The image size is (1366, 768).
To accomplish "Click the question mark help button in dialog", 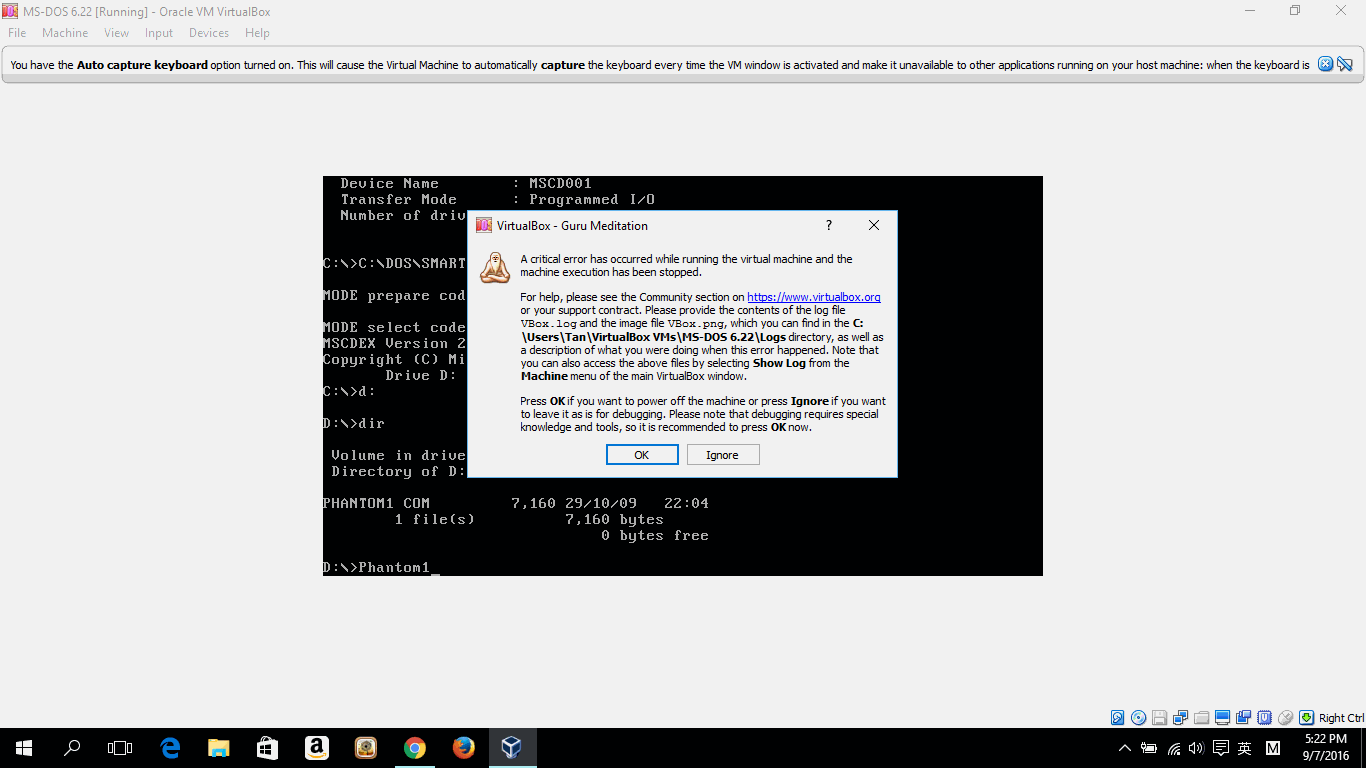I will coord(829,226).
